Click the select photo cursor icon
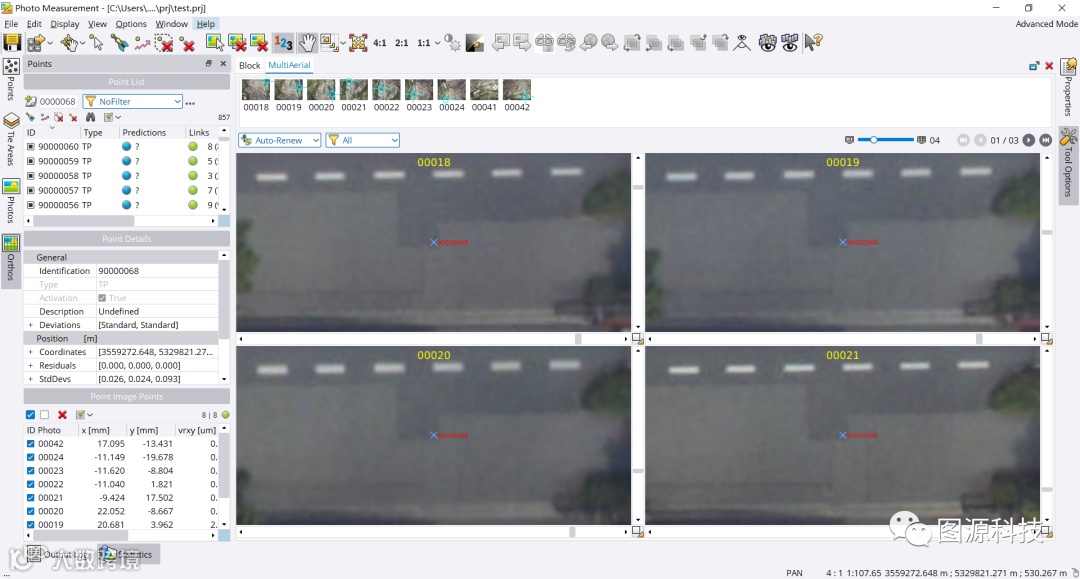This screenshot has height=579, width=1080. point(214,43)
